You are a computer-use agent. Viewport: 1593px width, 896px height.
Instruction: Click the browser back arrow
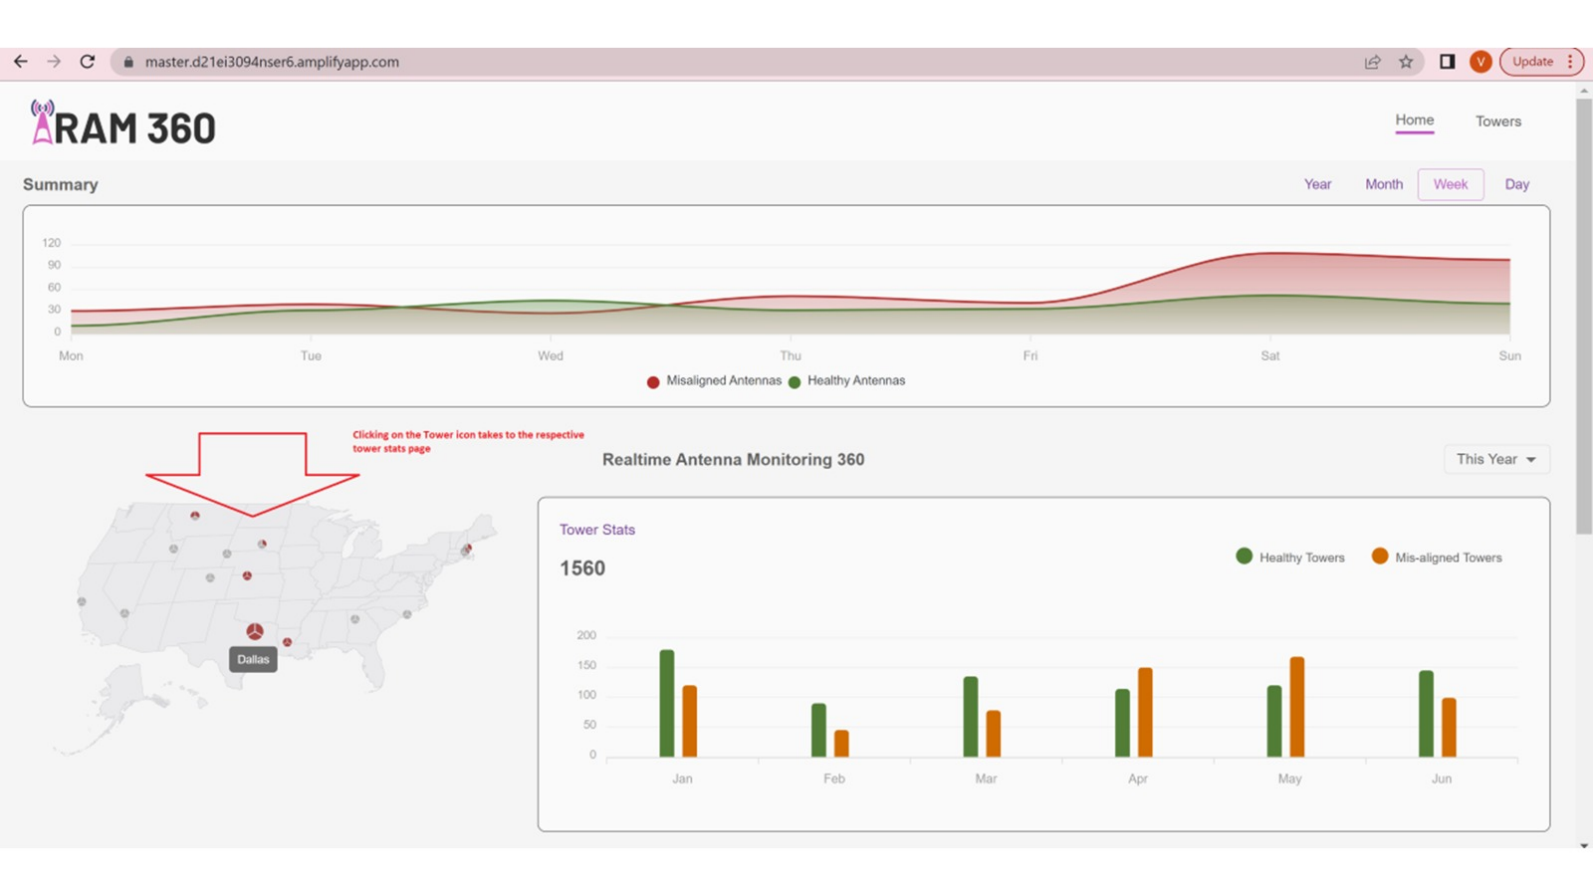coord(21,62)
